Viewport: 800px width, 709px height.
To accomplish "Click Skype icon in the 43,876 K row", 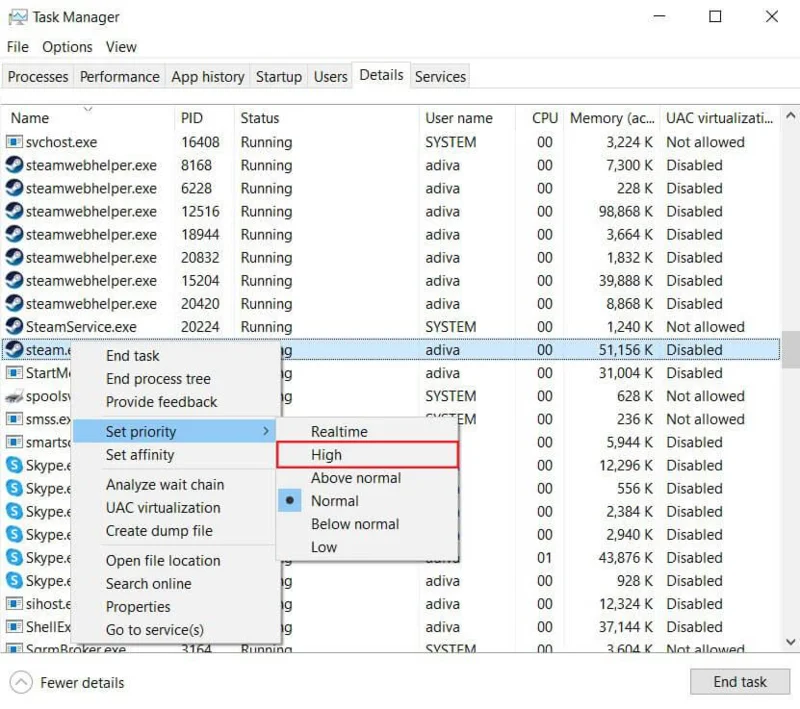I will tap(15, 558).
